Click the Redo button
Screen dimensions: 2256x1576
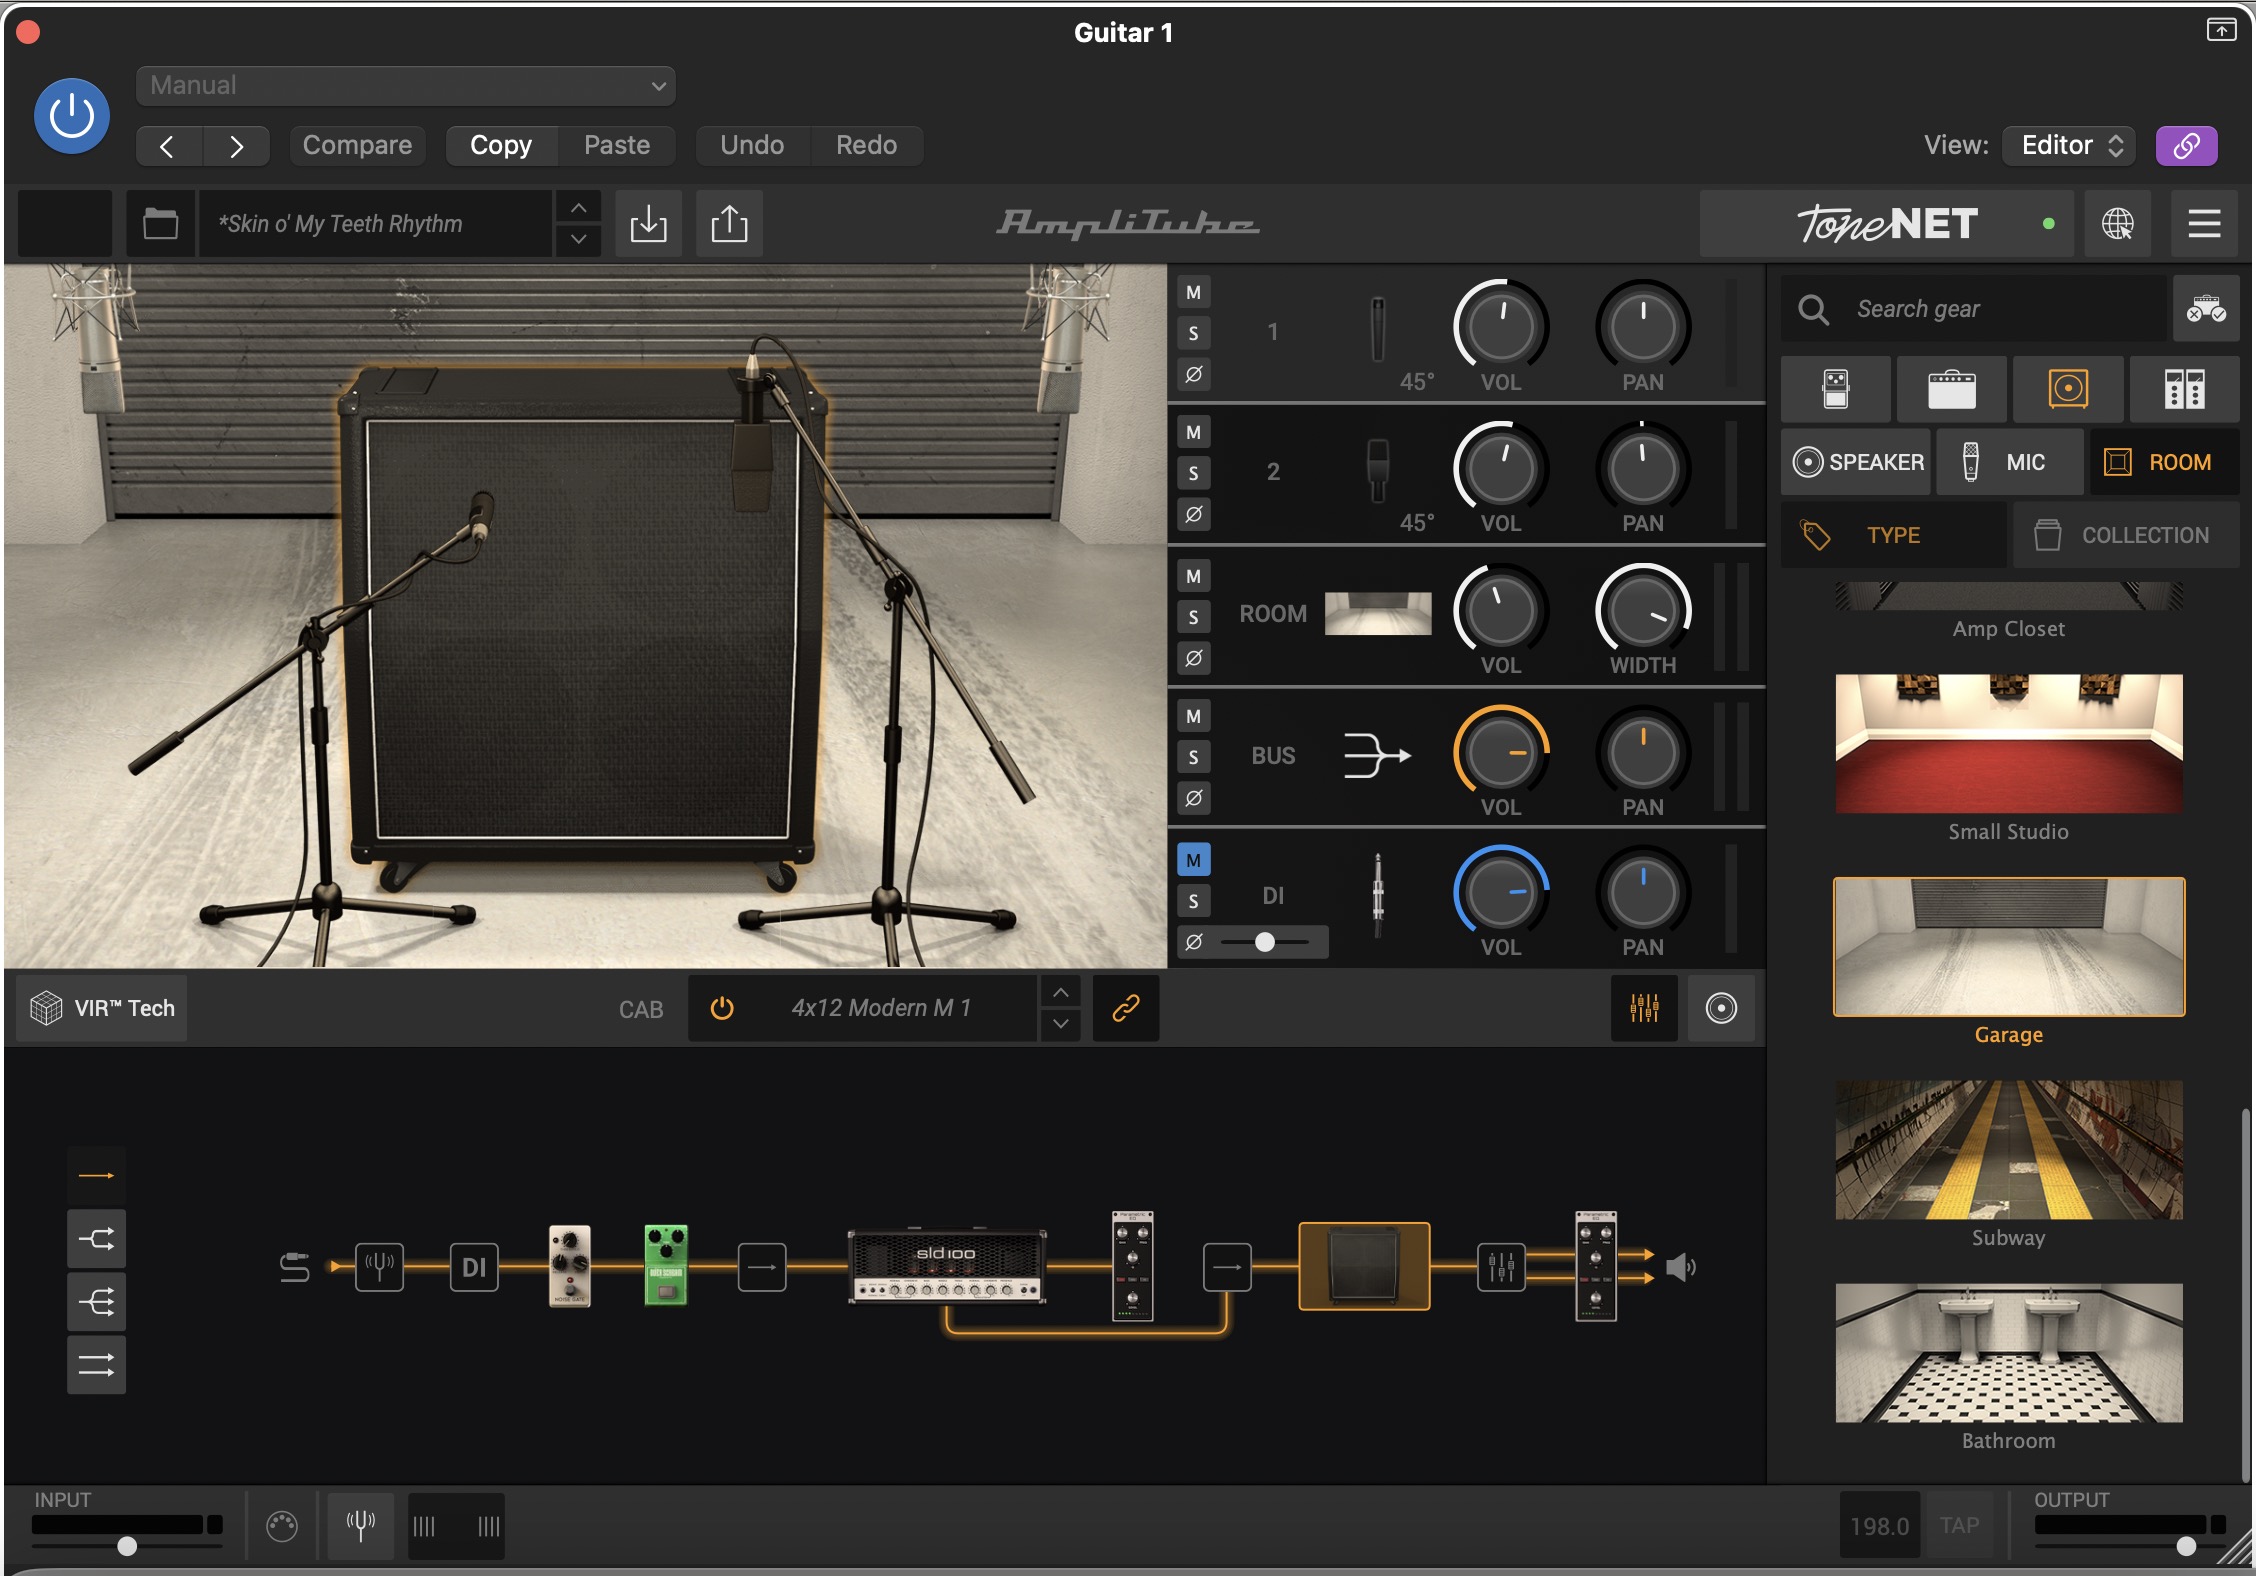[x=866, y=146]
